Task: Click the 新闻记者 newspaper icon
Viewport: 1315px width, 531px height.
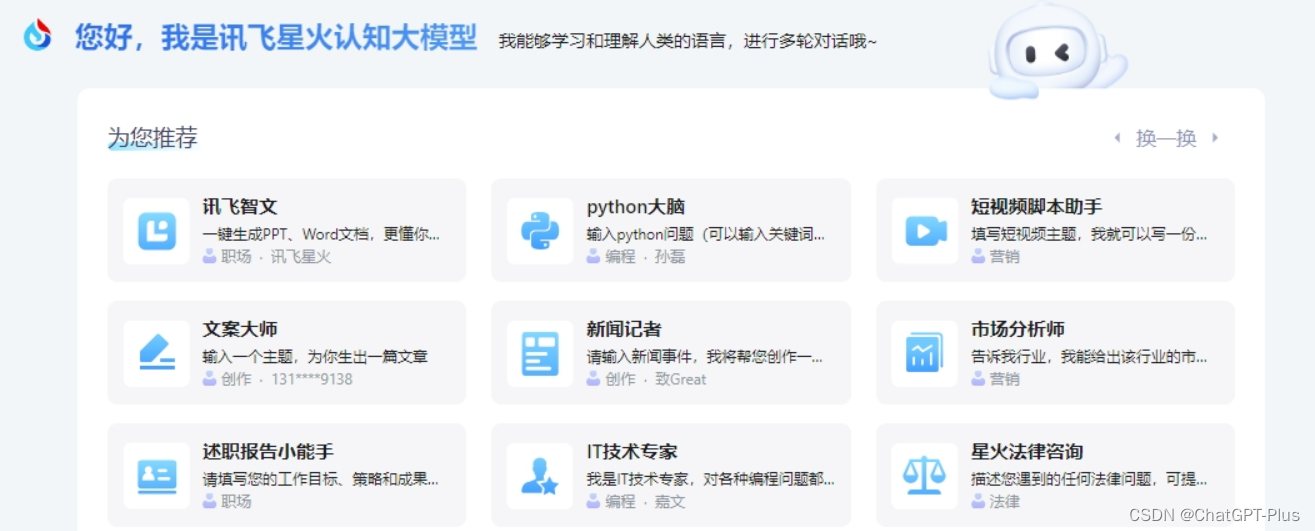Action: [x=540, y=353]
